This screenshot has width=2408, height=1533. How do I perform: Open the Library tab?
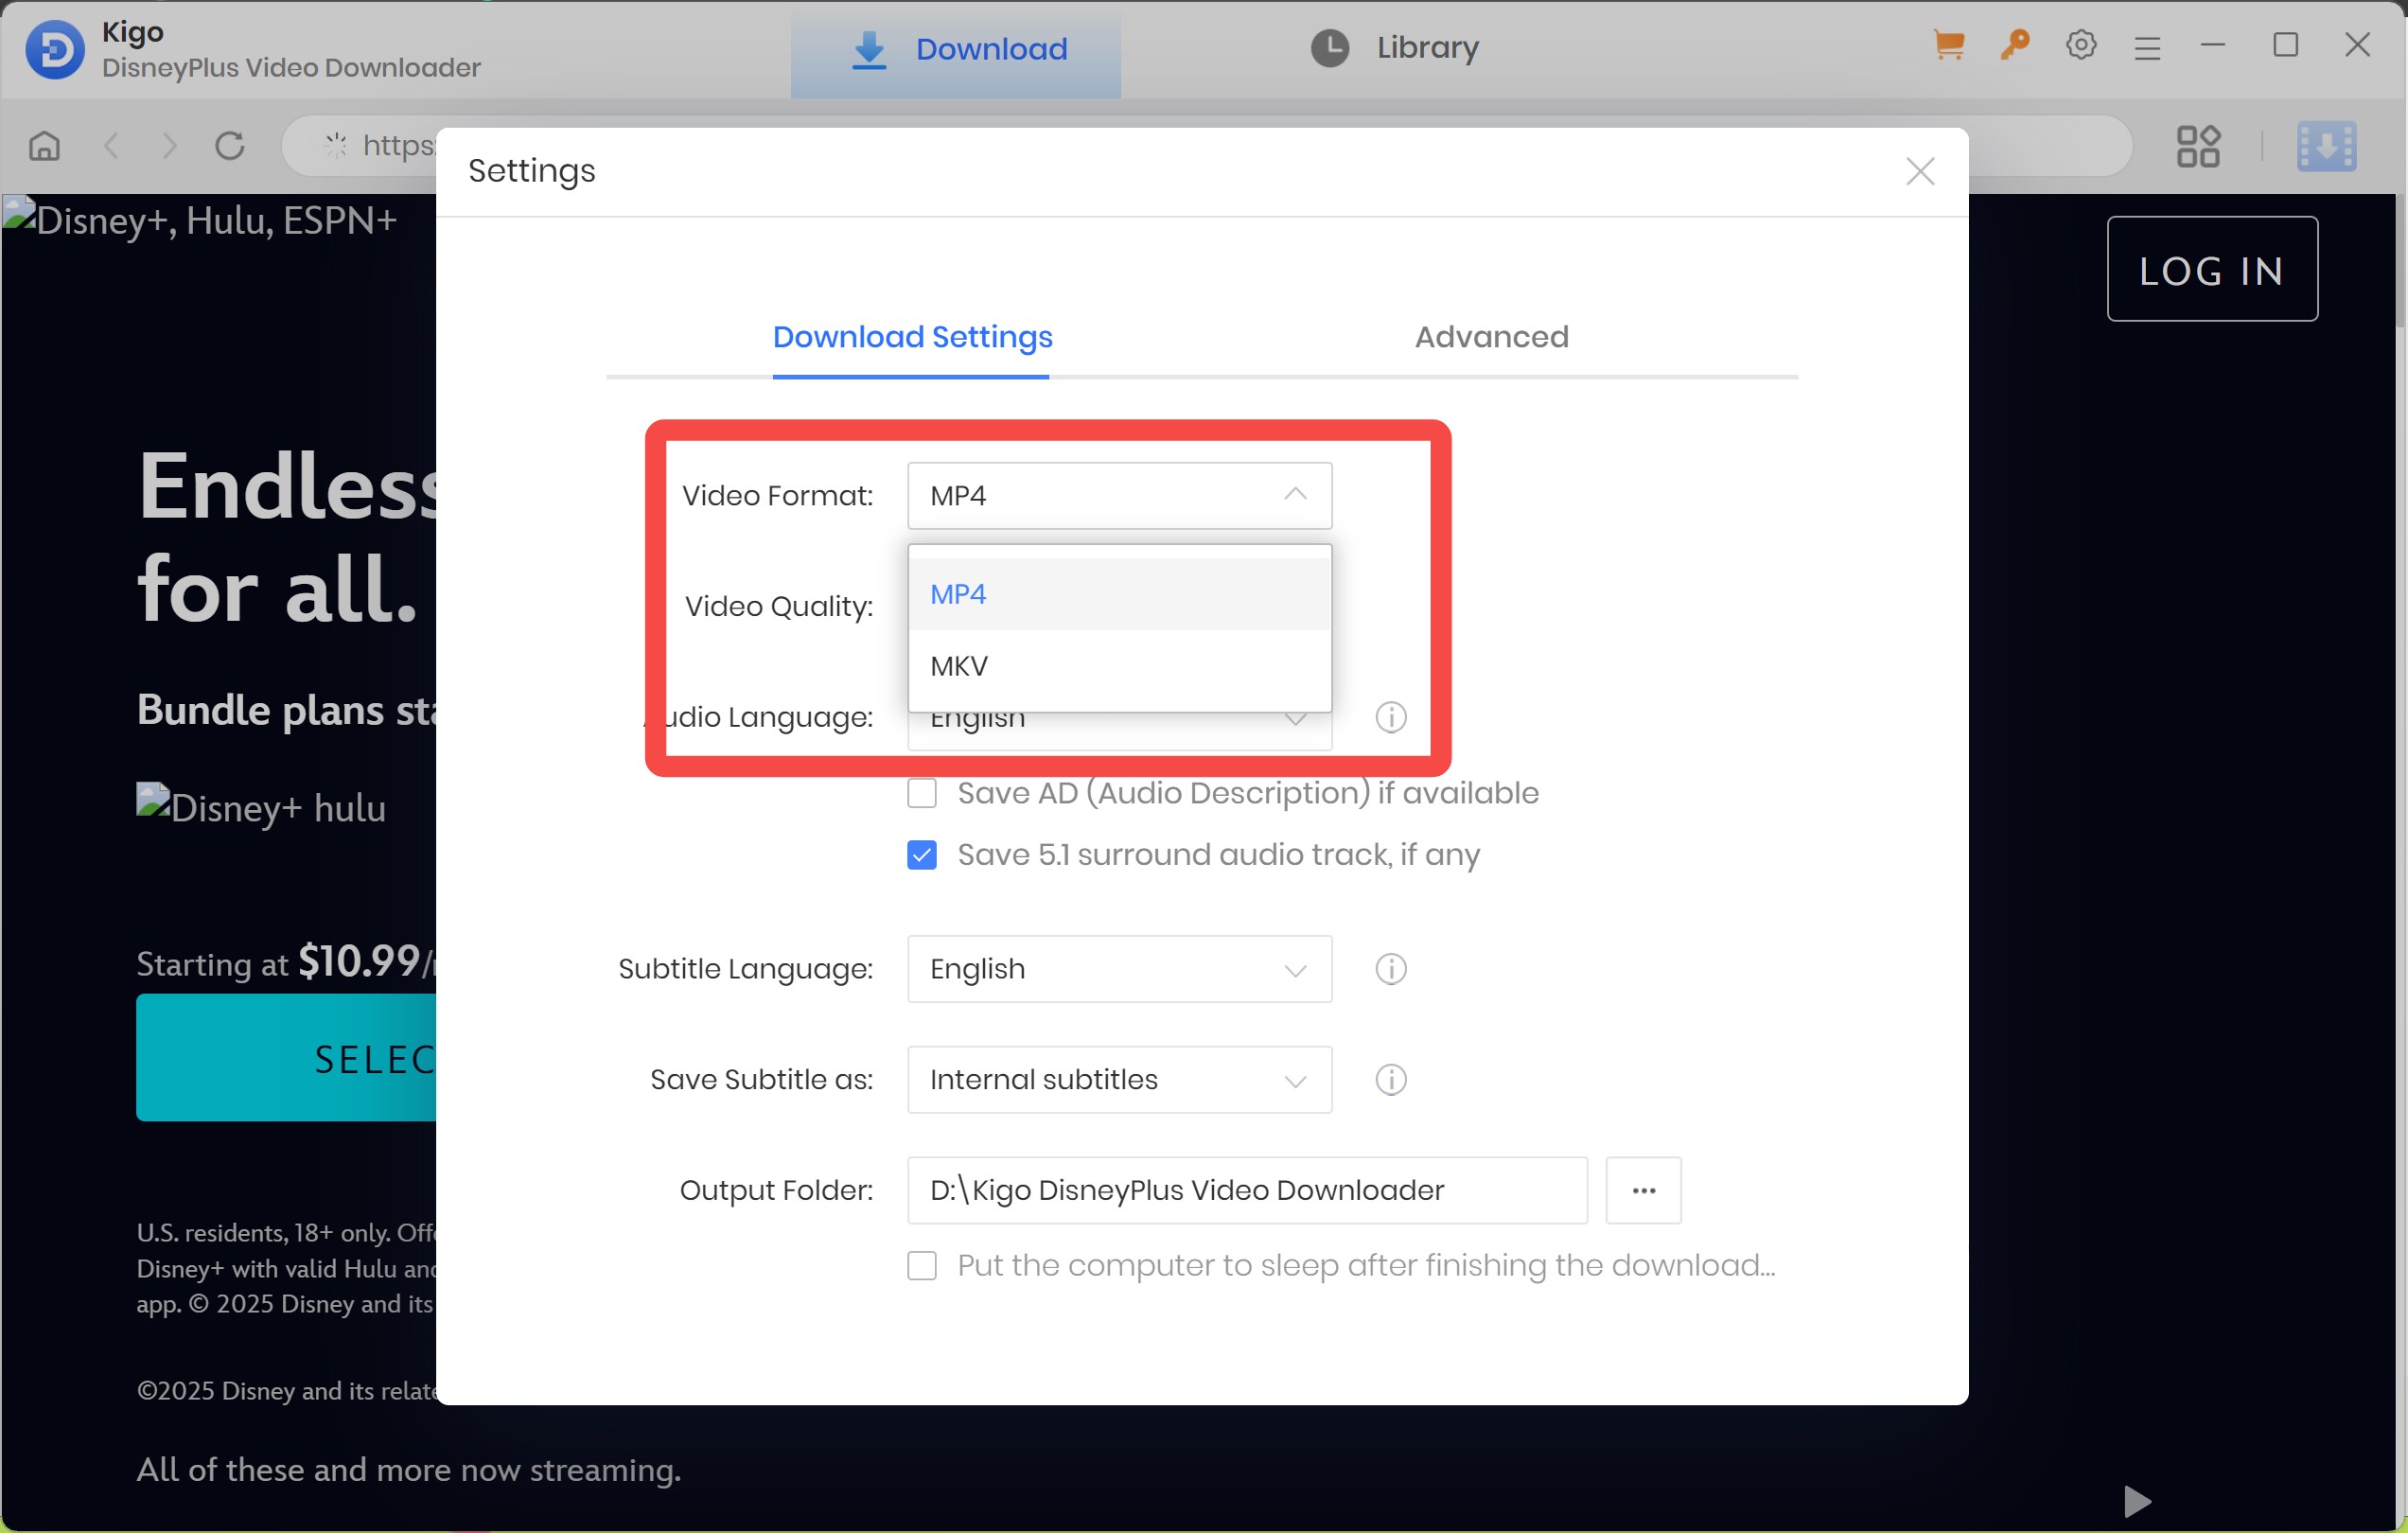click(x=1394, y=47)
